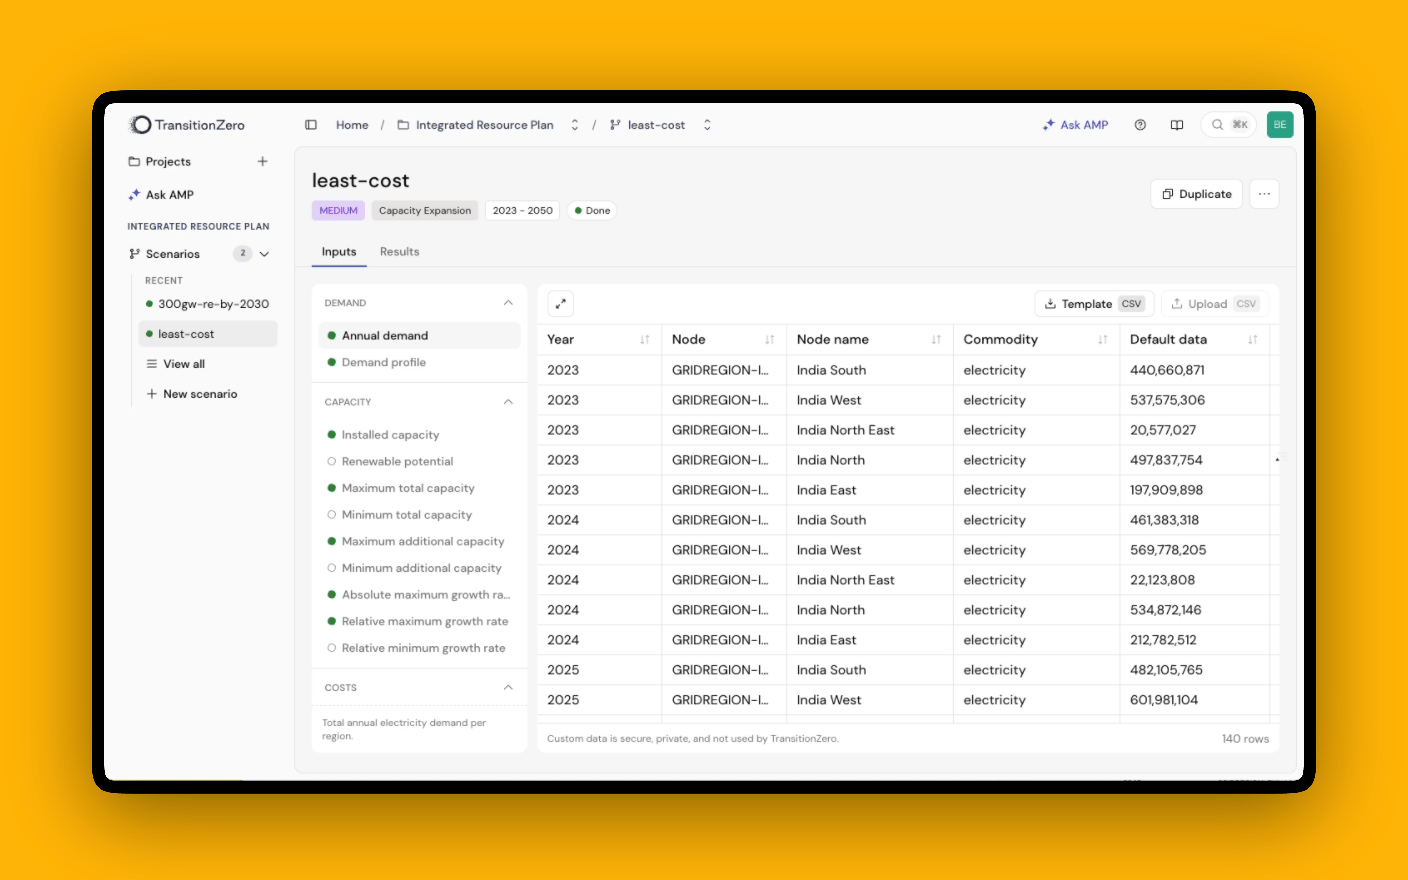Click least-cost in the breadcrumb
1408x880 pixels.
click(x=647, y=125)
